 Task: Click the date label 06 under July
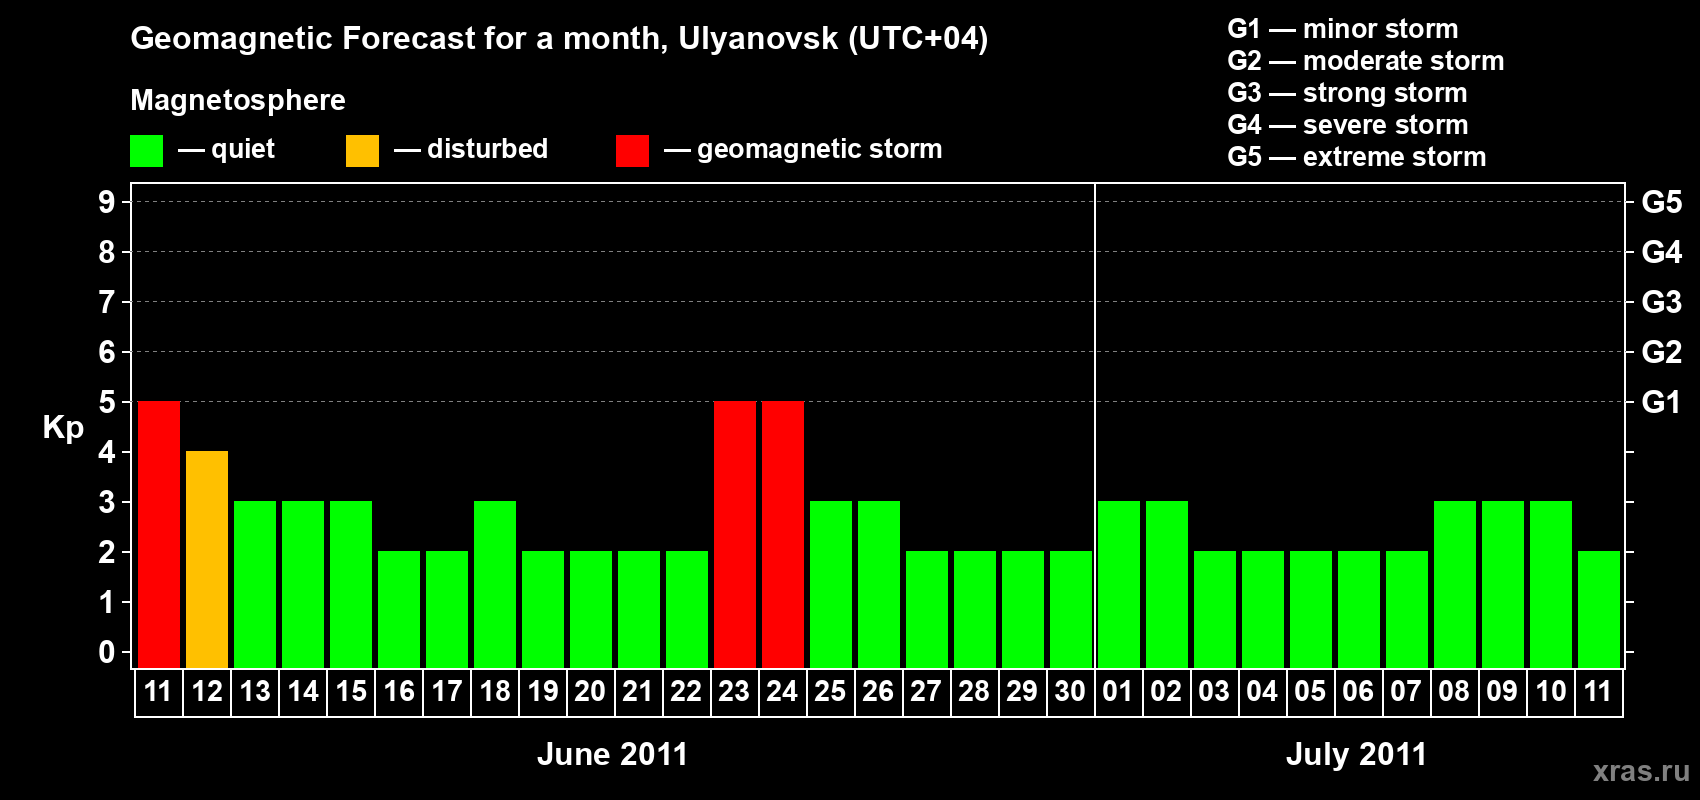[1358, 692]
